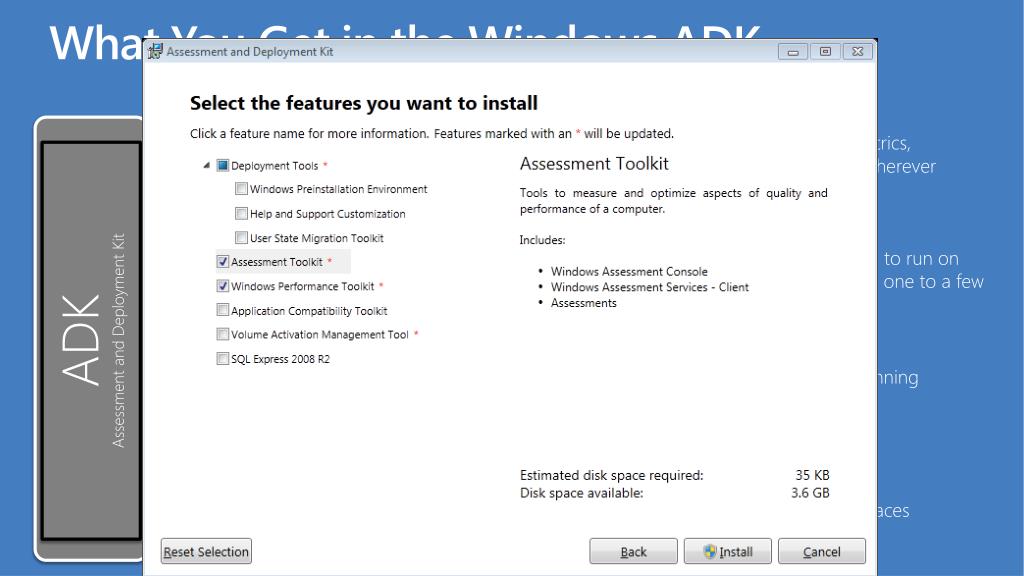Select the Assessment Toolkit feature name

click(x=277, y=262)
